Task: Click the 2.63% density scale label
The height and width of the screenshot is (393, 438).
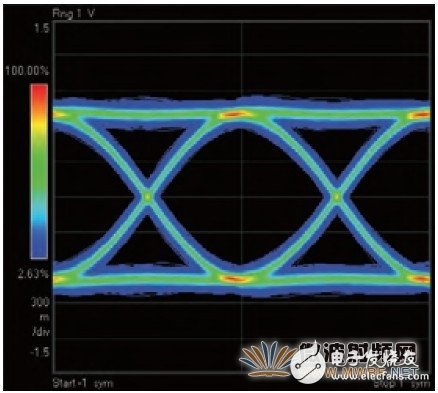Action: pos(33,274)
